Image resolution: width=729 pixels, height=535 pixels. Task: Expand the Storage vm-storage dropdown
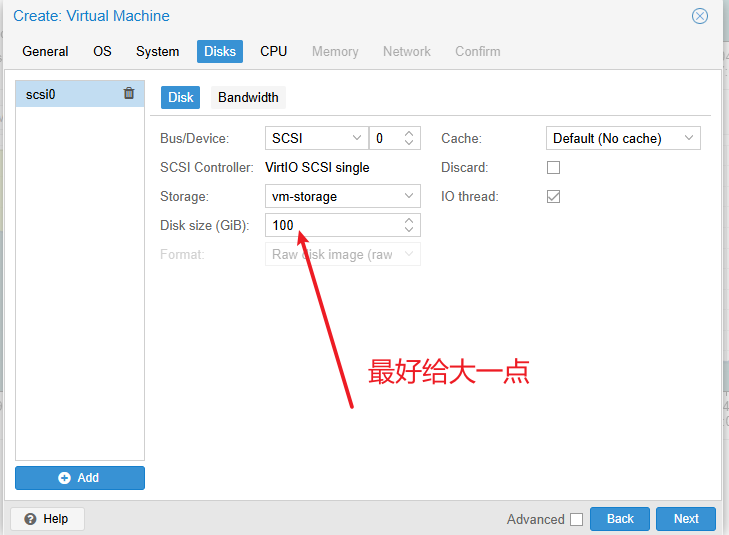pyautogui.click(x=408, y=197)
